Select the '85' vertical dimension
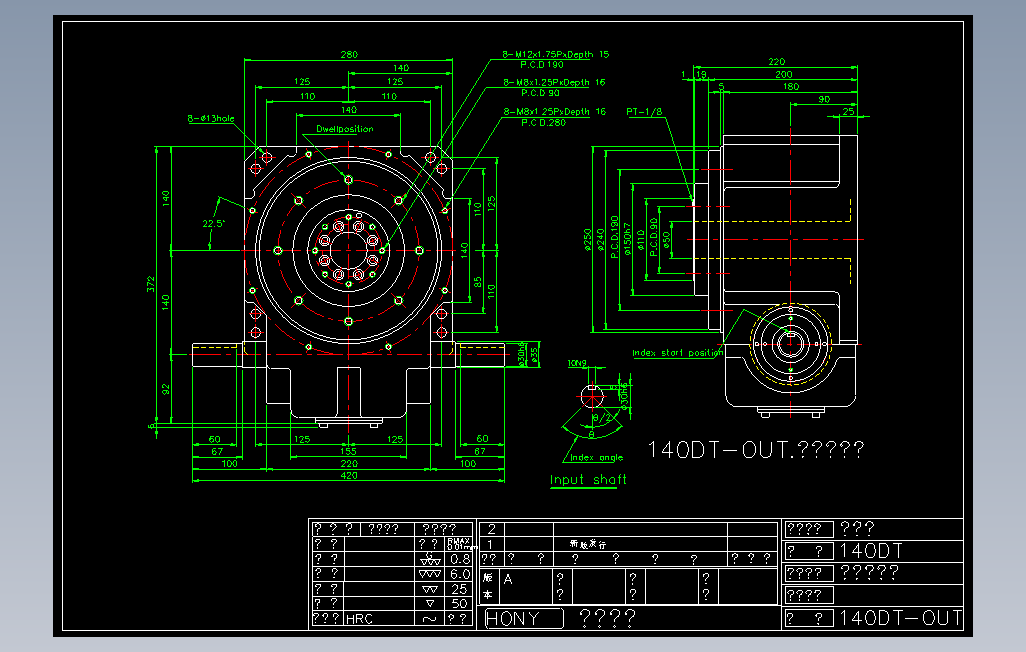 tap(478, 282)
